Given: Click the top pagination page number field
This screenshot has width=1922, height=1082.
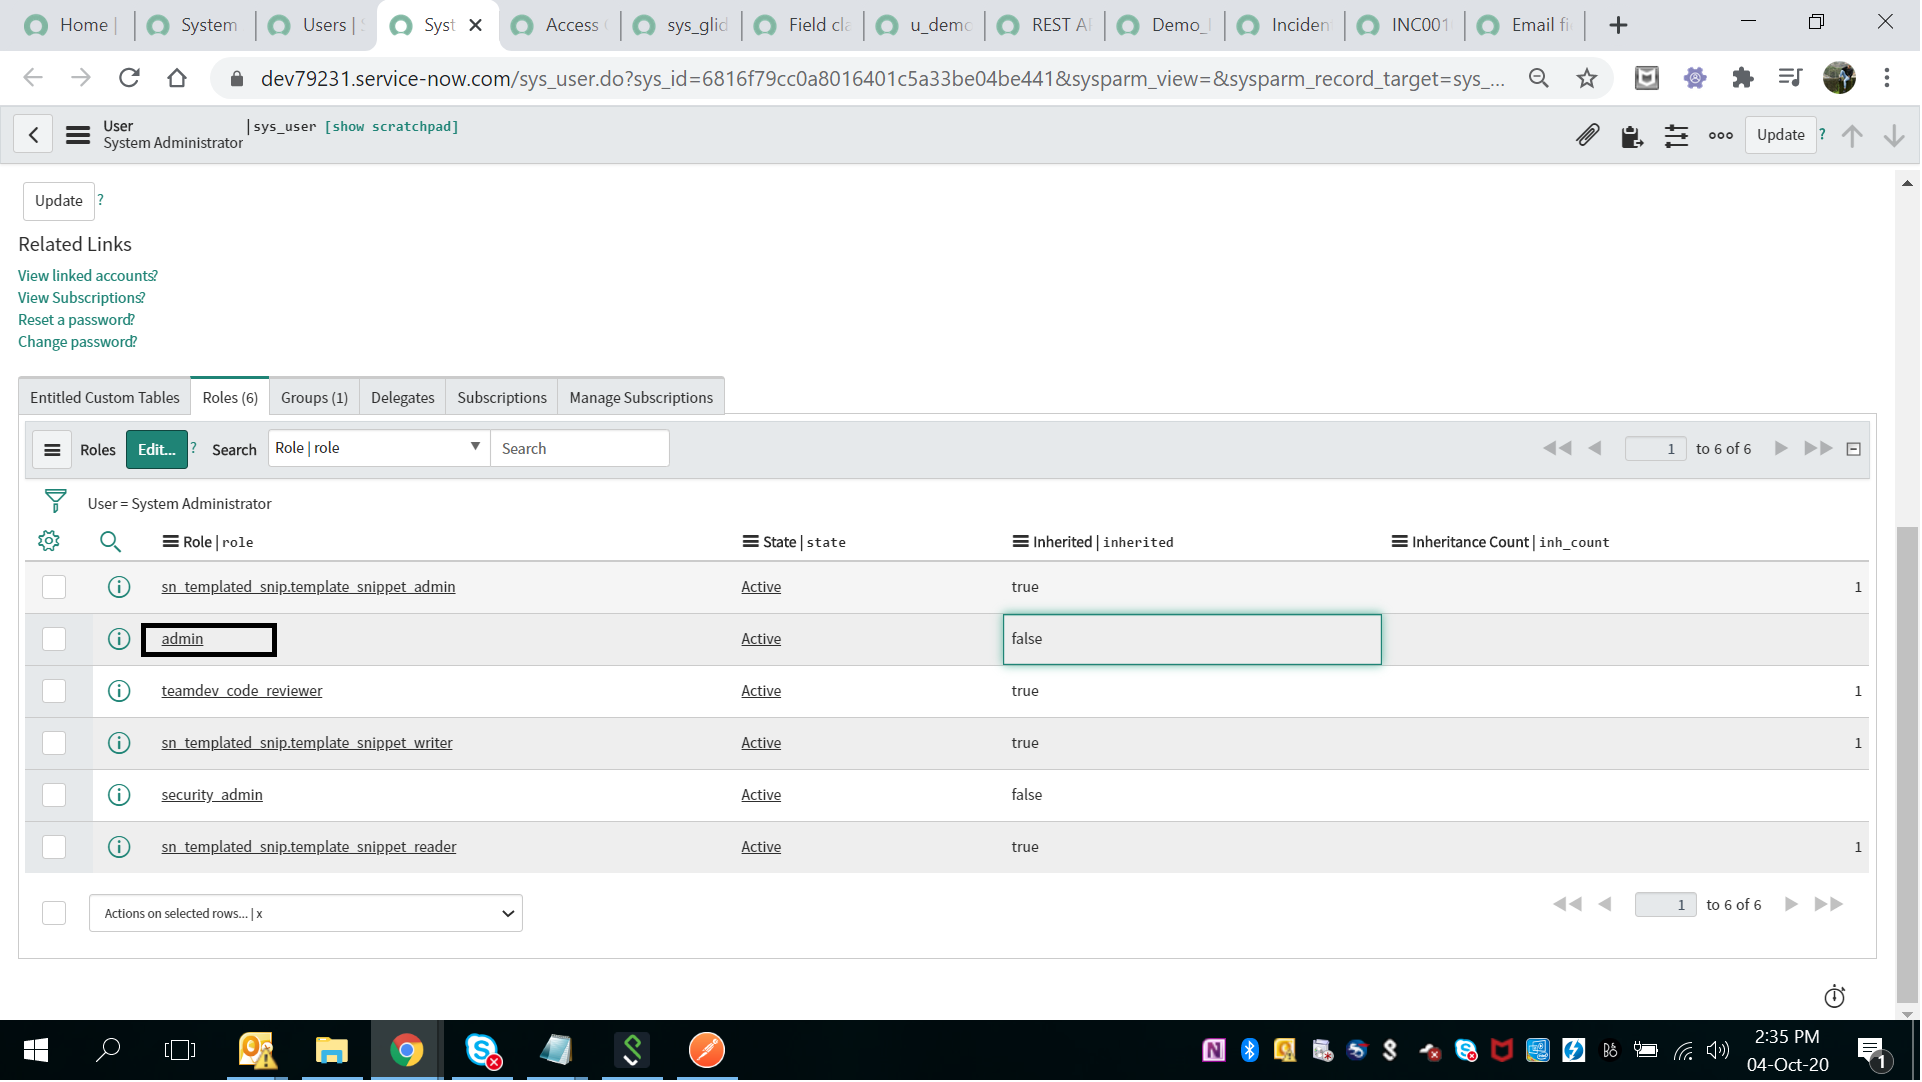Looking at the screenshot, I should click(x=1656, y=450).
